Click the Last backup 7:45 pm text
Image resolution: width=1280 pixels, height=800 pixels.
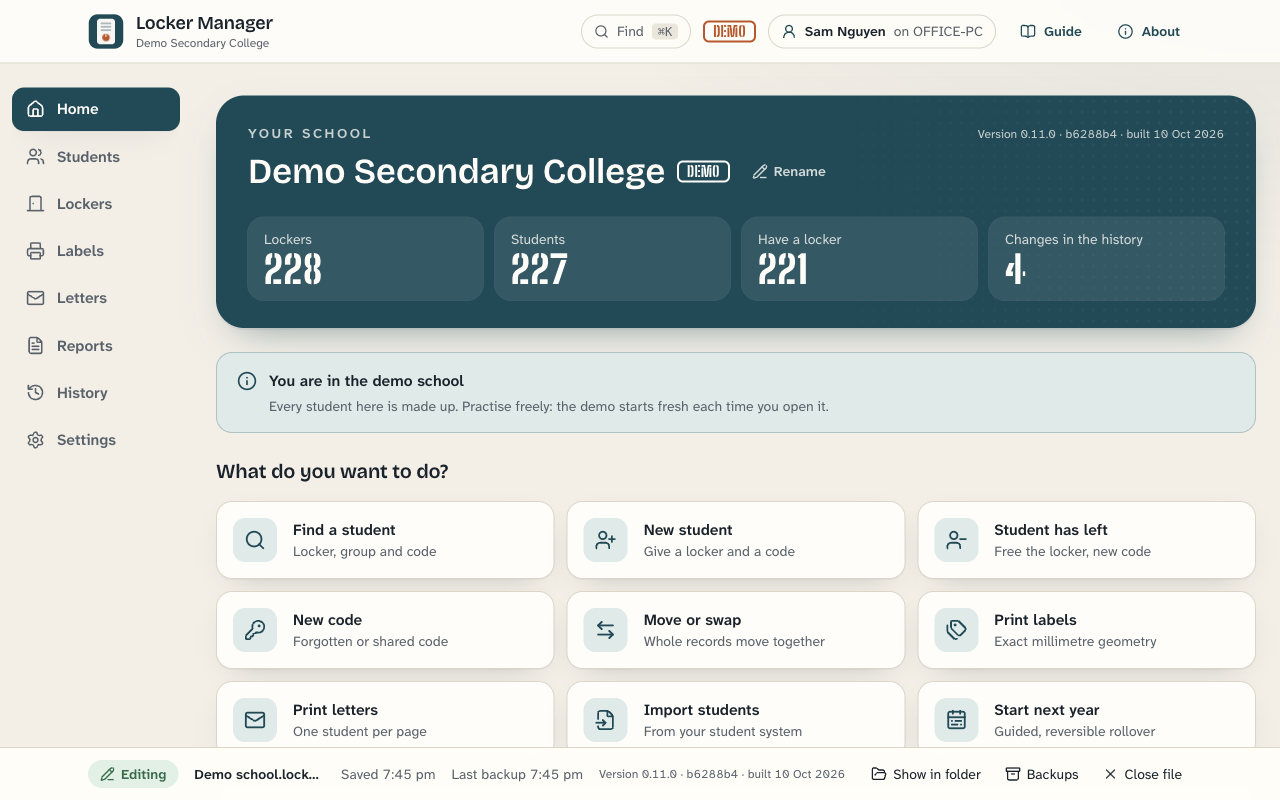pyautogui.click(x=517, y=774)
